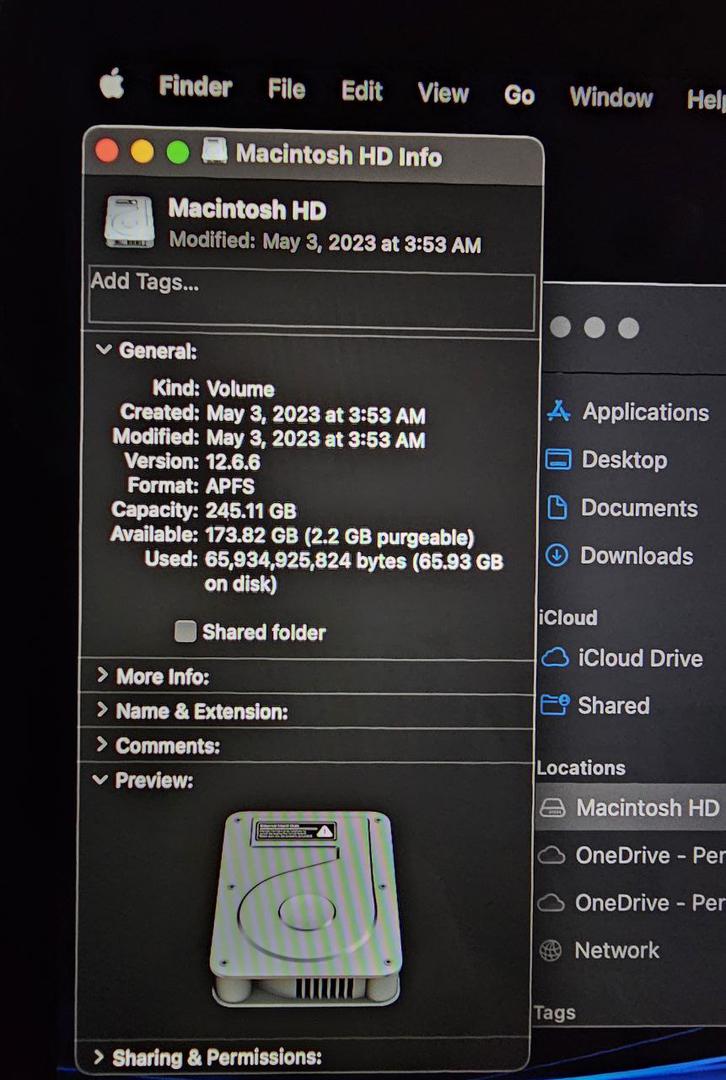Image resolution: width=726 pixels, height=1080 pixels.
Task: Expand the Comments section
Action: 102,745
